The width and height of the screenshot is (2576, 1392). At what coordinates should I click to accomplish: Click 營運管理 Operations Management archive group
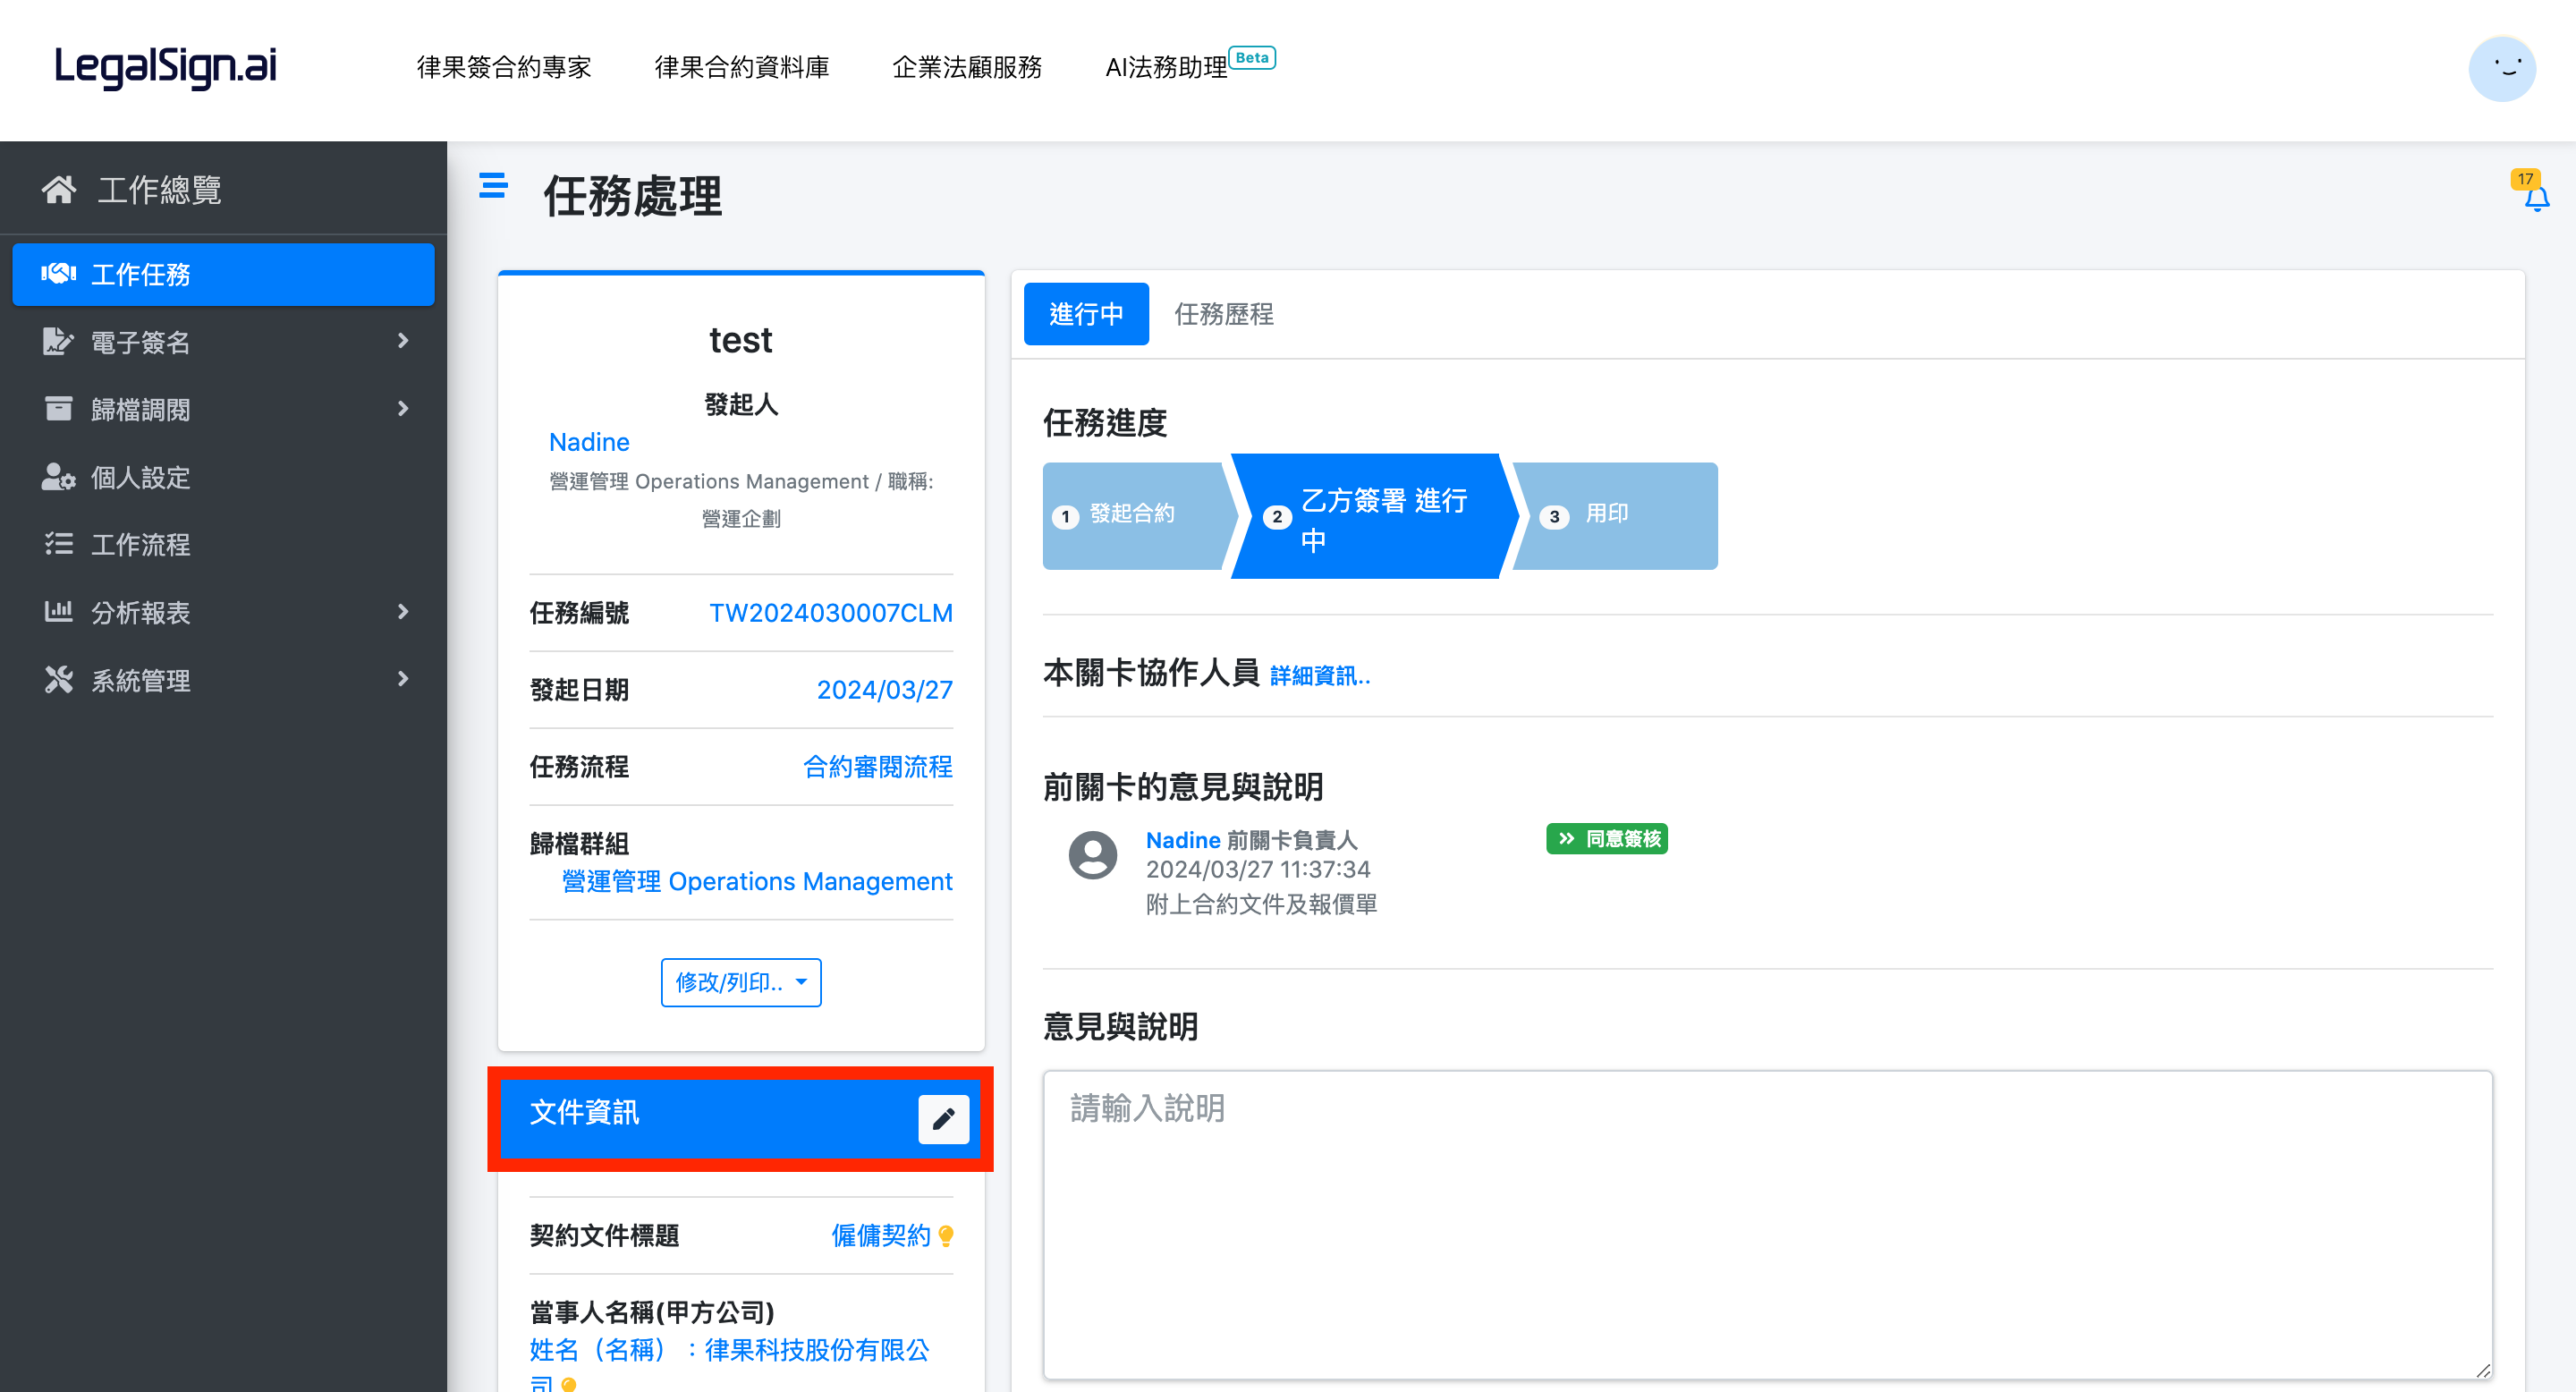(x=756, y=880)
